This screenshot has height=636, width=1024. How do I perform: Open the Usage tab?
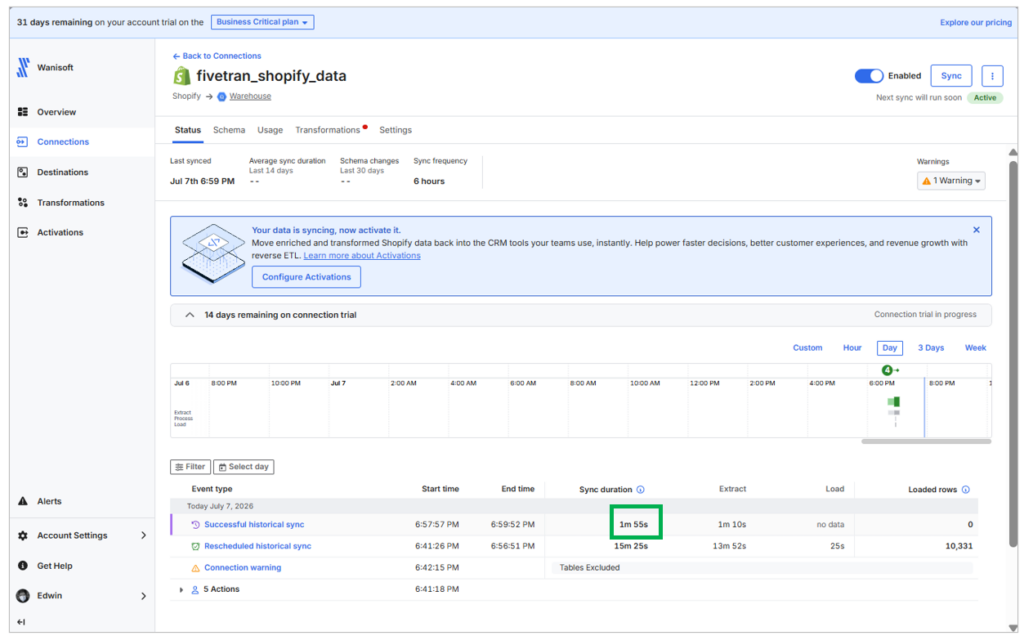pyautogui.click(x=270, y=130)
